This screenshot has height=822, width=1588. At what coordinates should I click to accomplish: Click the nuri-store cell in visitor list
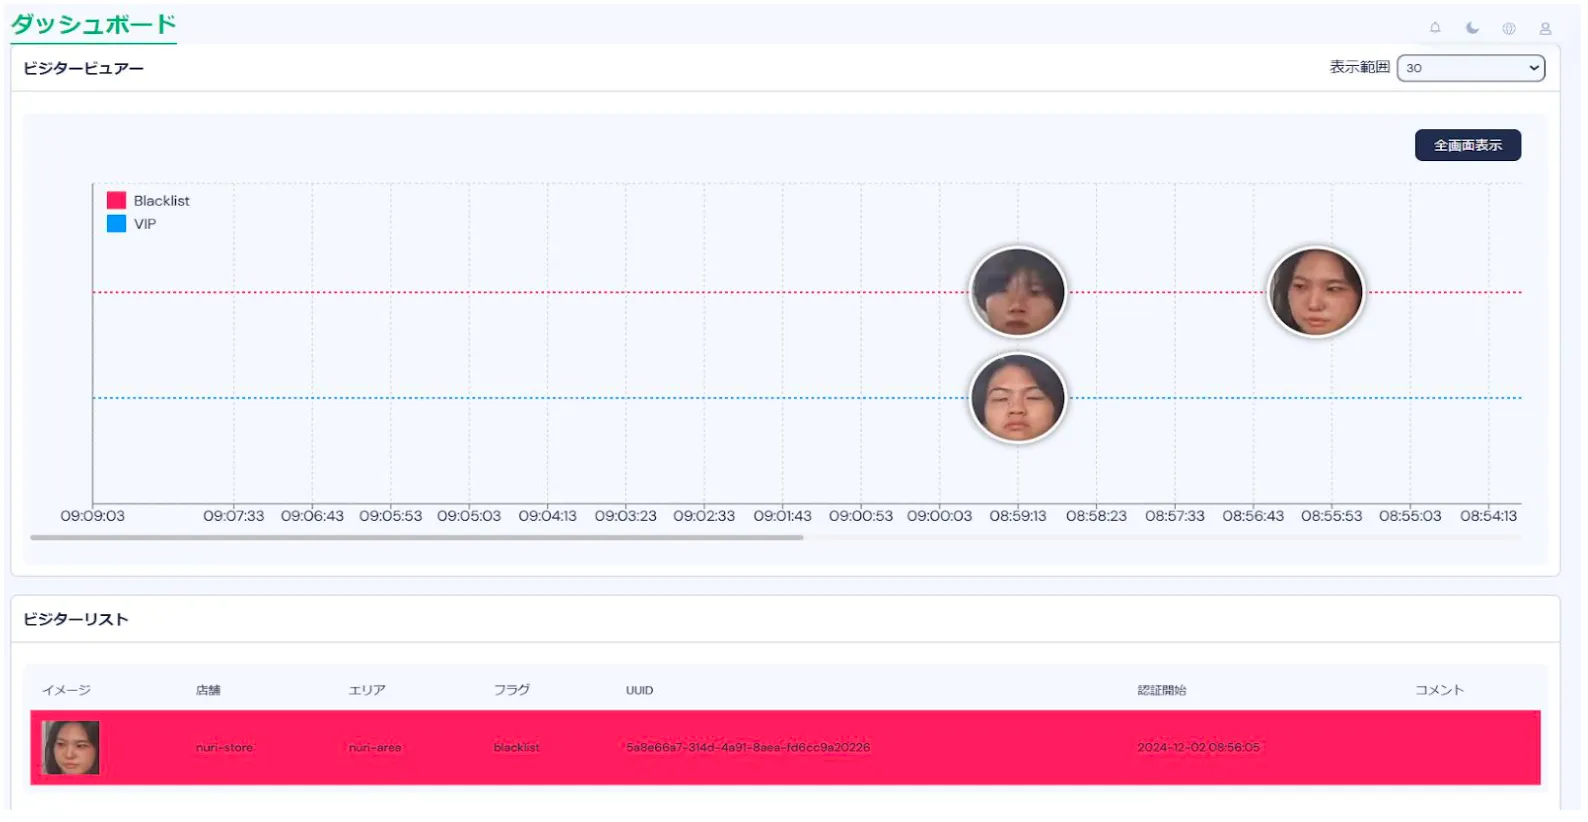224,748
